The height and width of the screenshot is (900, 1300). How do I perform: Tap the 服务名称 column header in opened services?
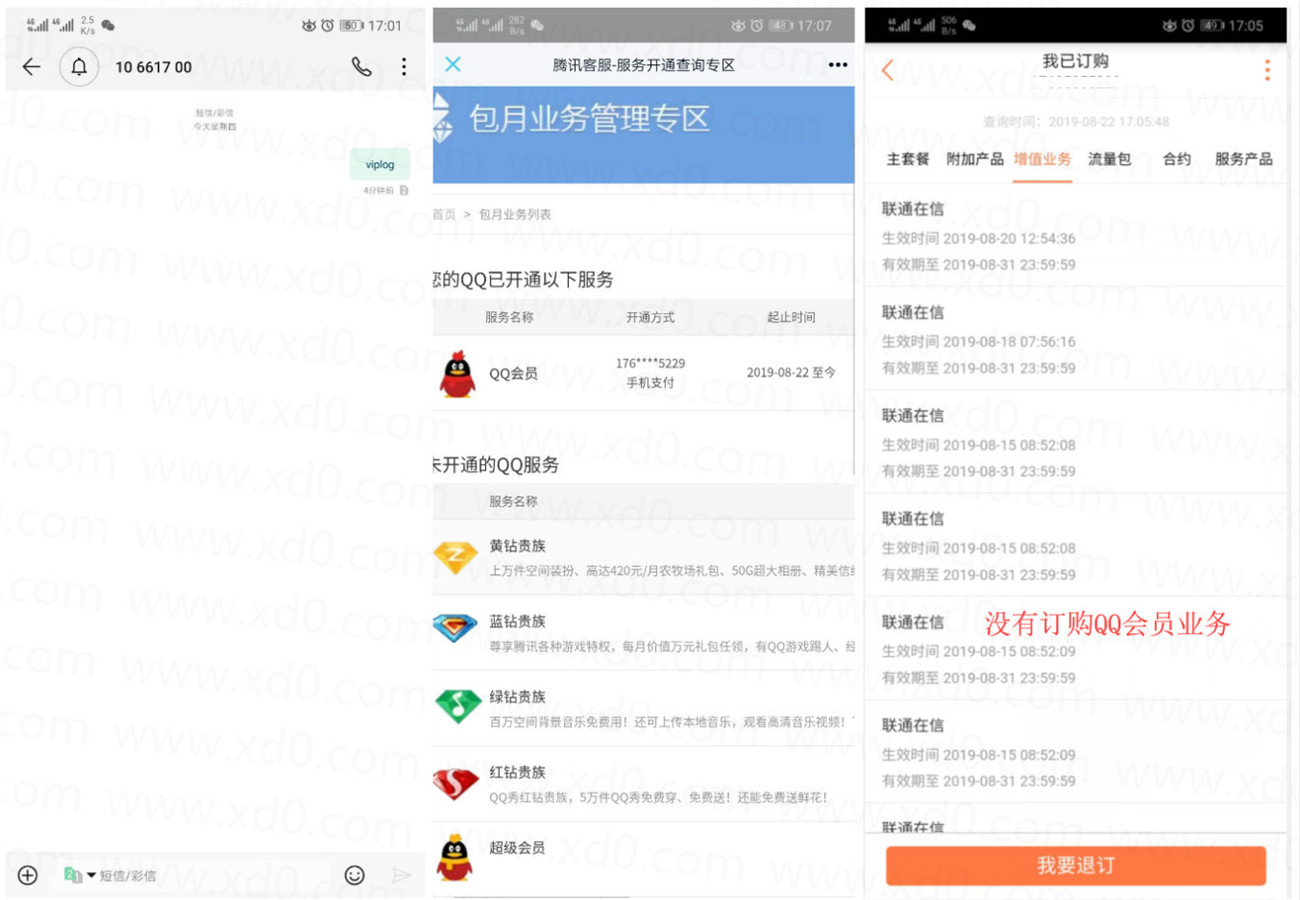coord(509,317)
